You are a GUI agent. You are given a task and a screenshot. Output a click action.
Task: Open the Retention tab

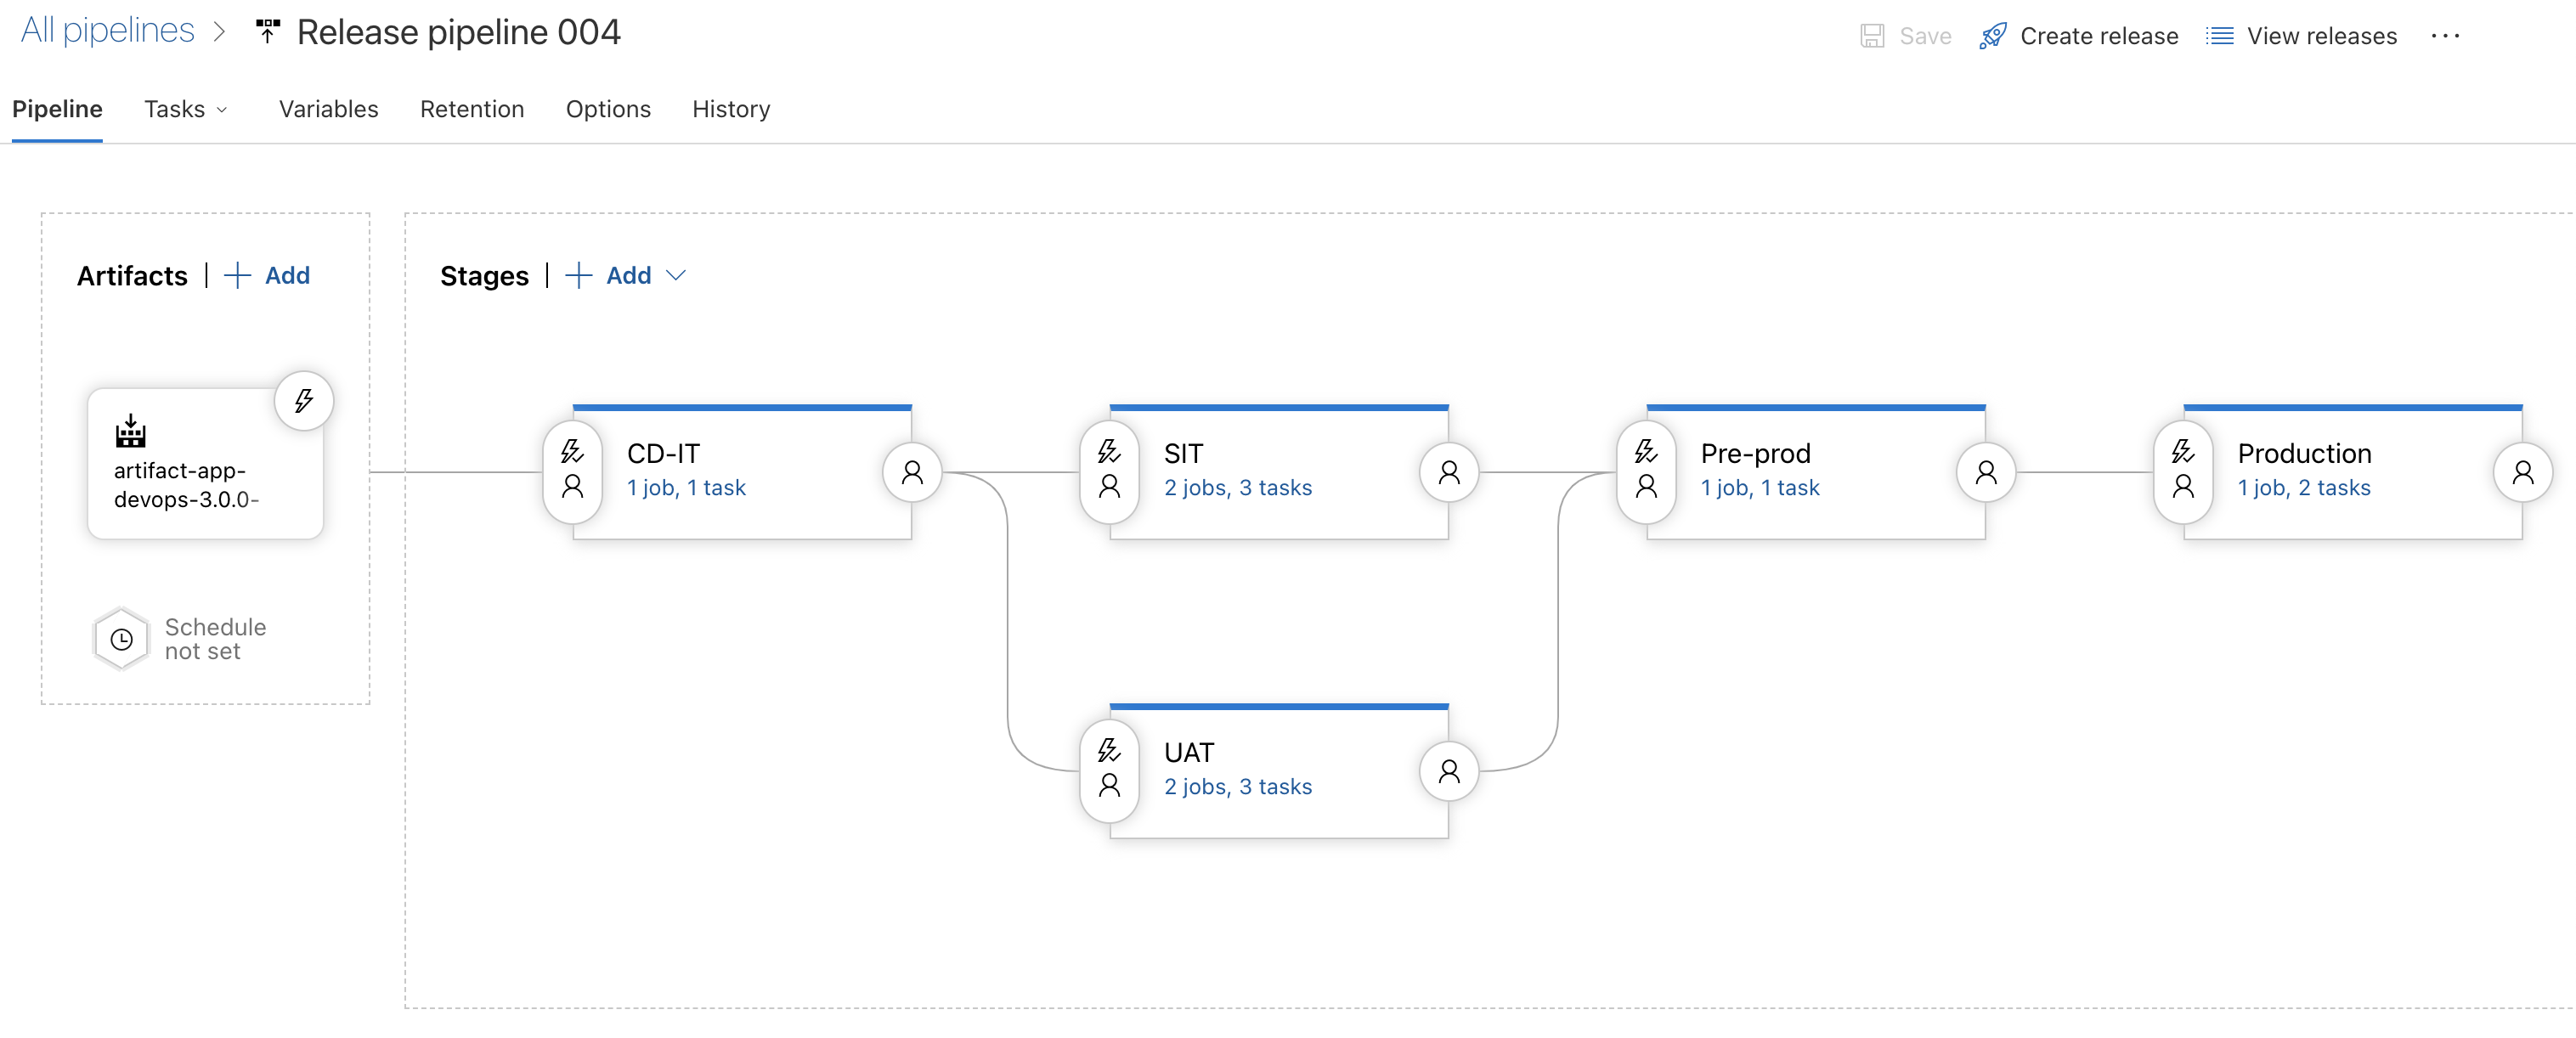coord(472,109)
